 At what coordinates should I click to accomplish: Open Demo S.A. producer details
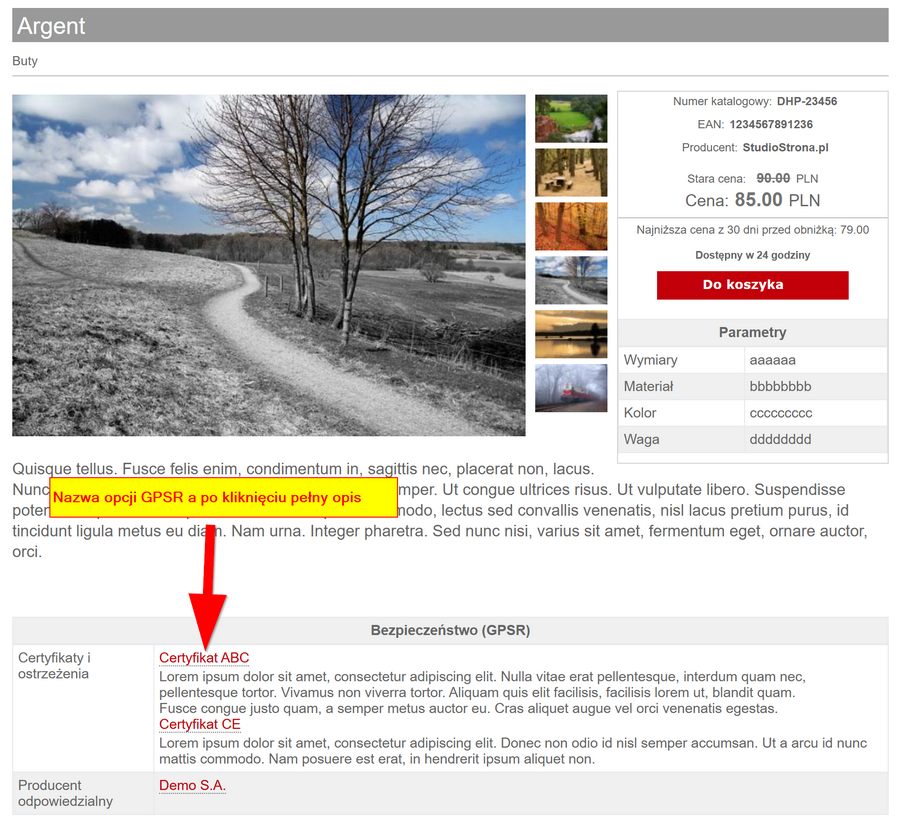point(192,785)
